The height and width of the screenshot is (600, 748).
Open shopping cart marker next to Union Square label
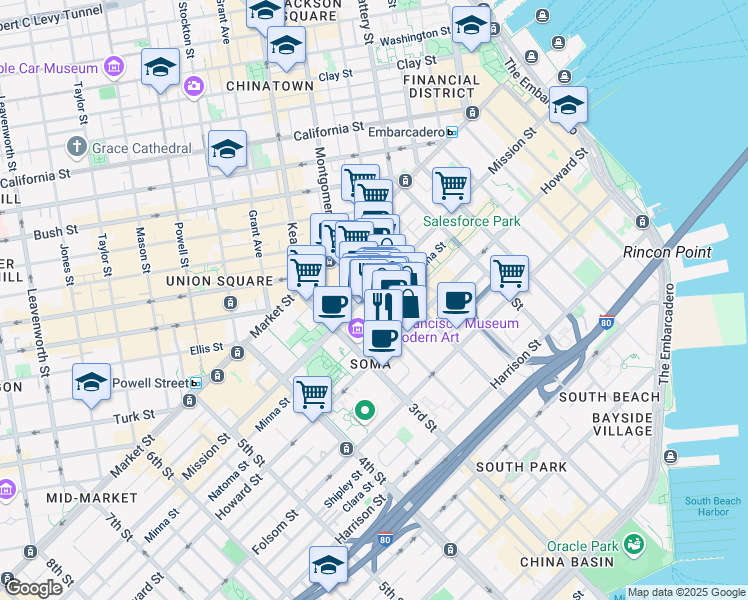pos(306,276)
